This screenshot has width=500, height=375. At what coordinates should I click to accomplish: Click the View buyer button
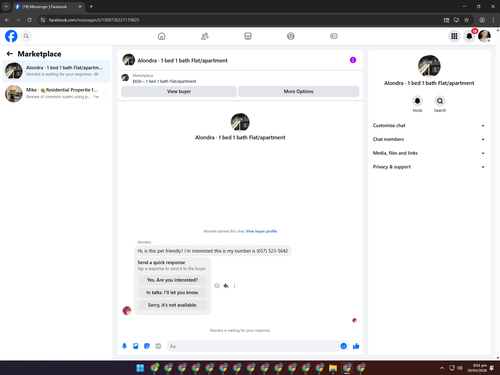(x=179, y=91)
